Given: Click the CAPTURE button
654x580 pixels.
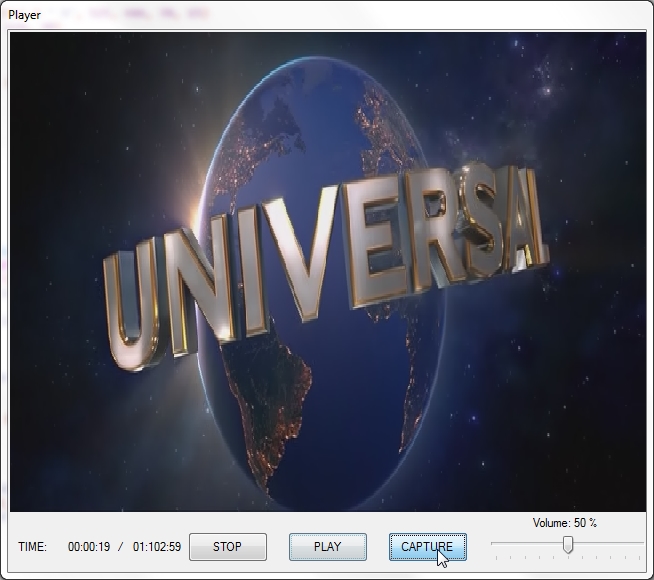Looking at the screenshot, I should [x=428, y=547].
